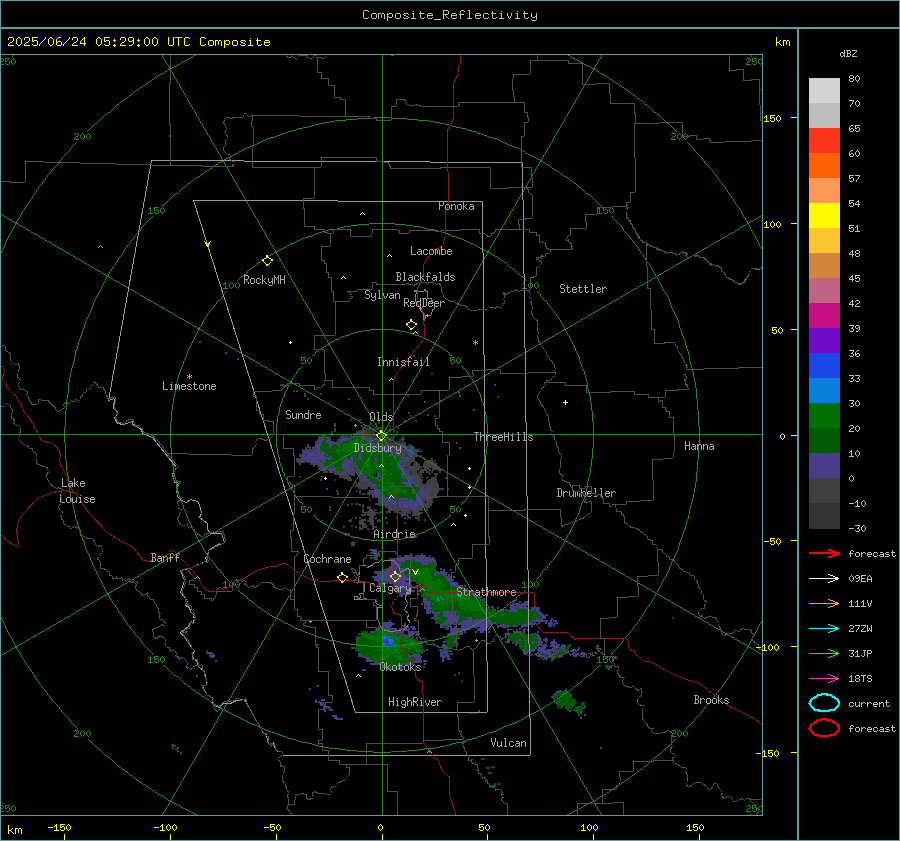This screenshot has width=900, height=841.
Task: Click the green 31JP arrow icon
Action: click(824, 653)
